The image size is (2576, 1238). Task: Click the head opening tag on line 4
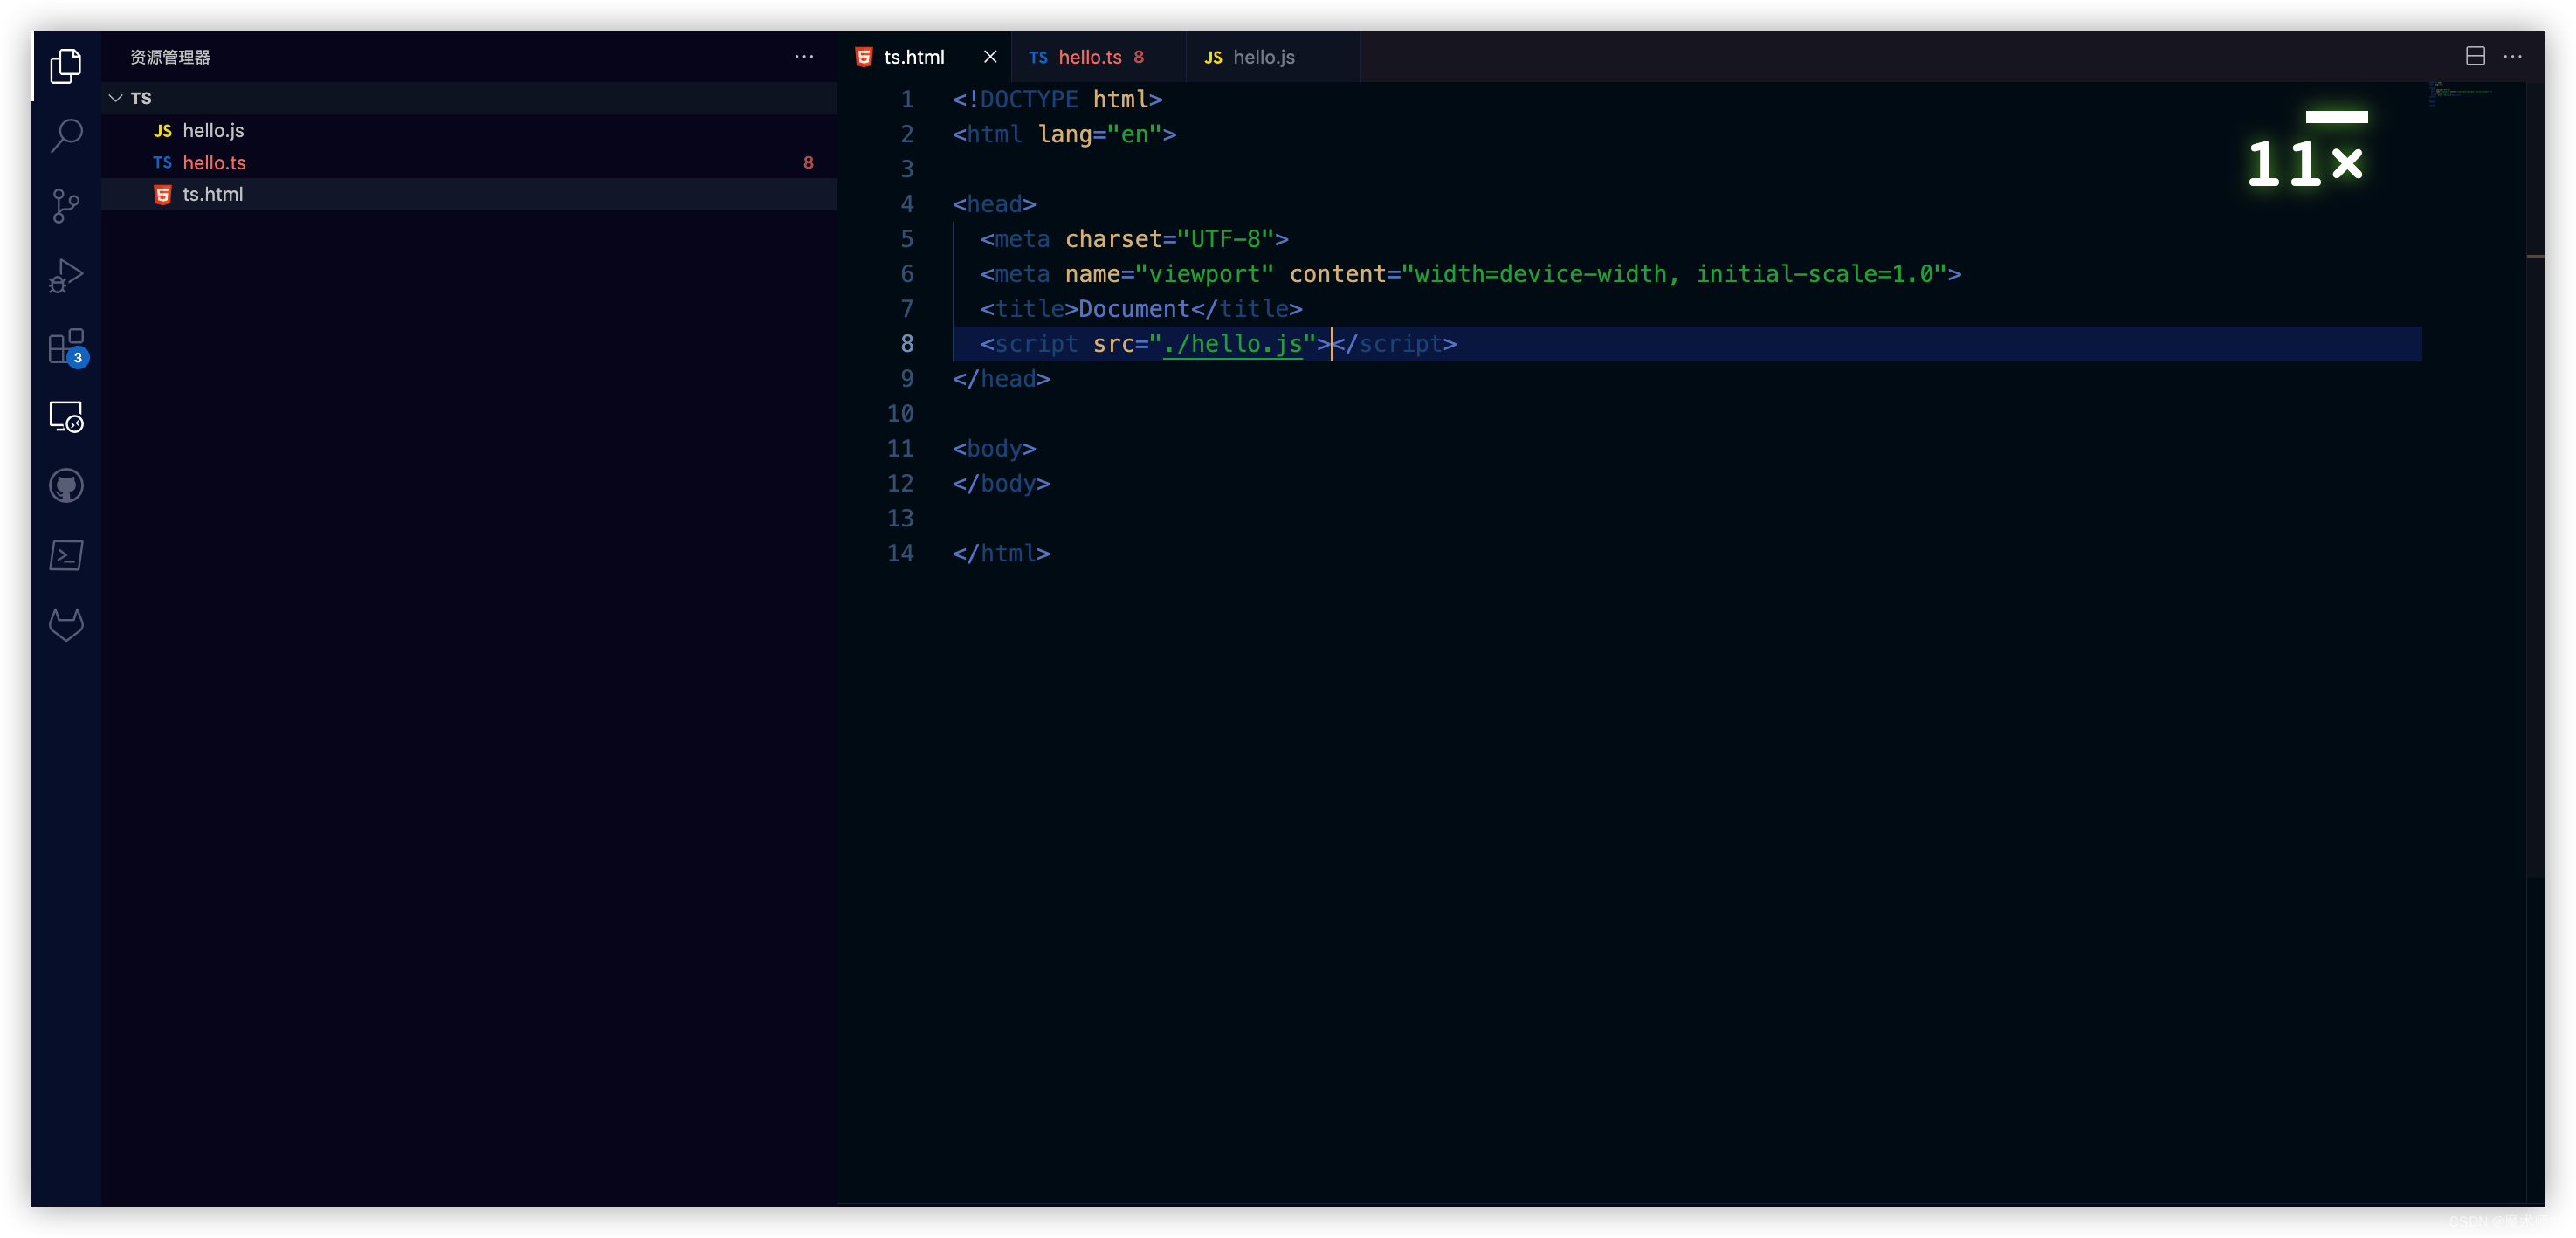[994, 204]
